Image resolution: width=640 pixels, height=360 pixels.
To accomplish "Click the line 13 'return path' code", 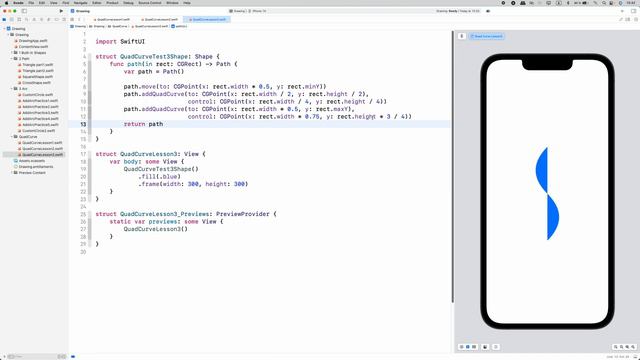I will click(x=143, y=124).
